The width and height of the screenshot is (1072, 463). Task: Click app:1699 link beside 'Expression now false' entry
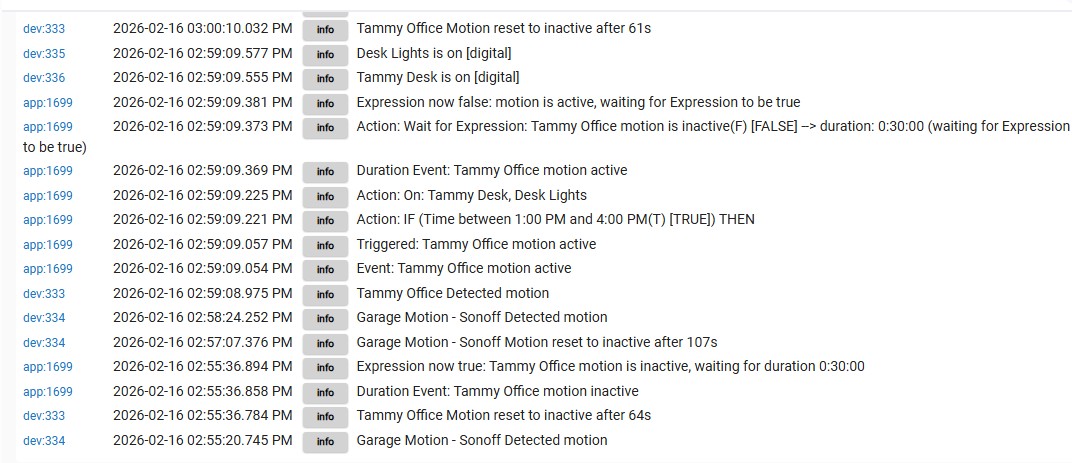click(x=48, y=103)
